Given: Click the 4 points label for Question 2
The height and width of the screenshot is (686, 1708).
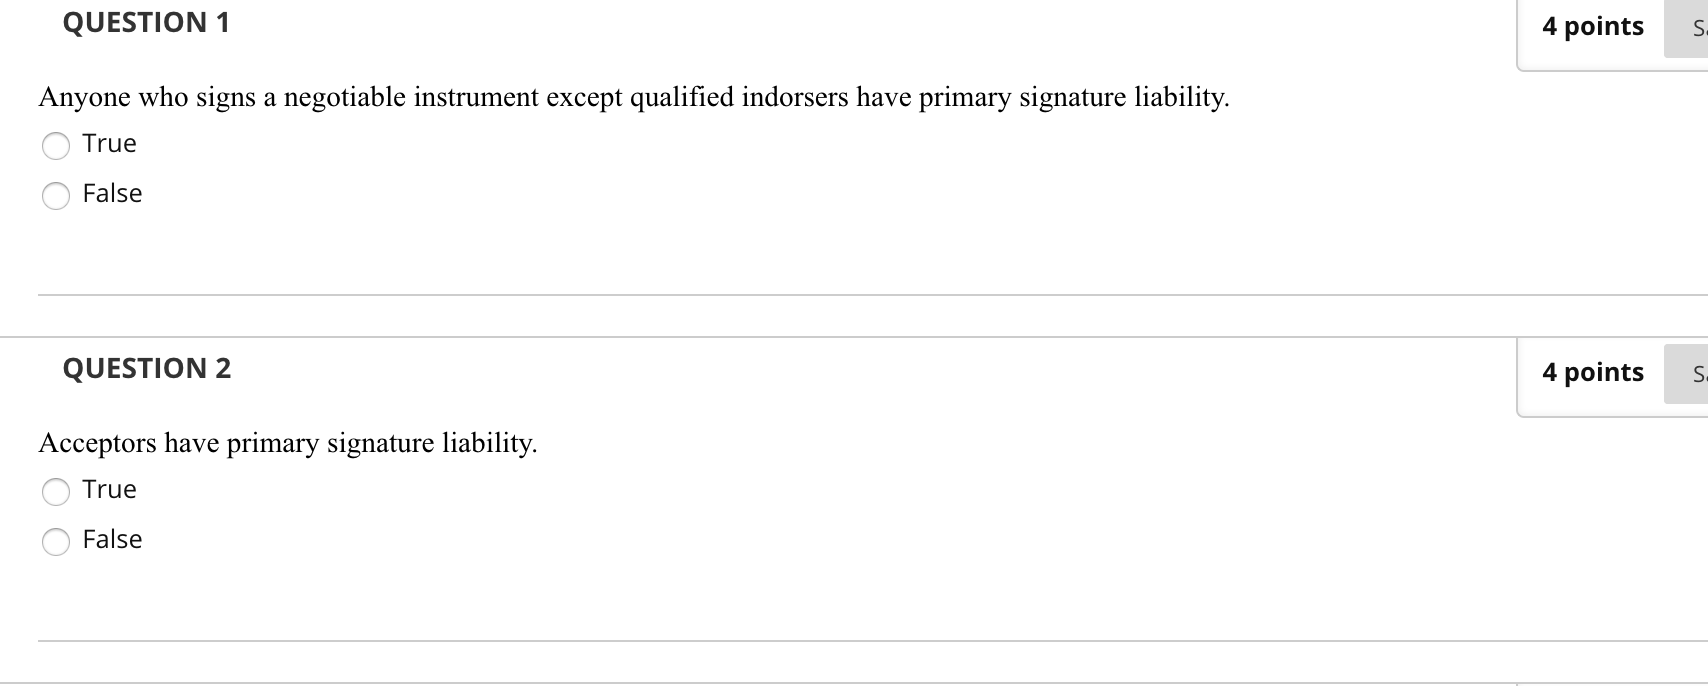Looking at the screenshot, I should tap(1592, 372).
